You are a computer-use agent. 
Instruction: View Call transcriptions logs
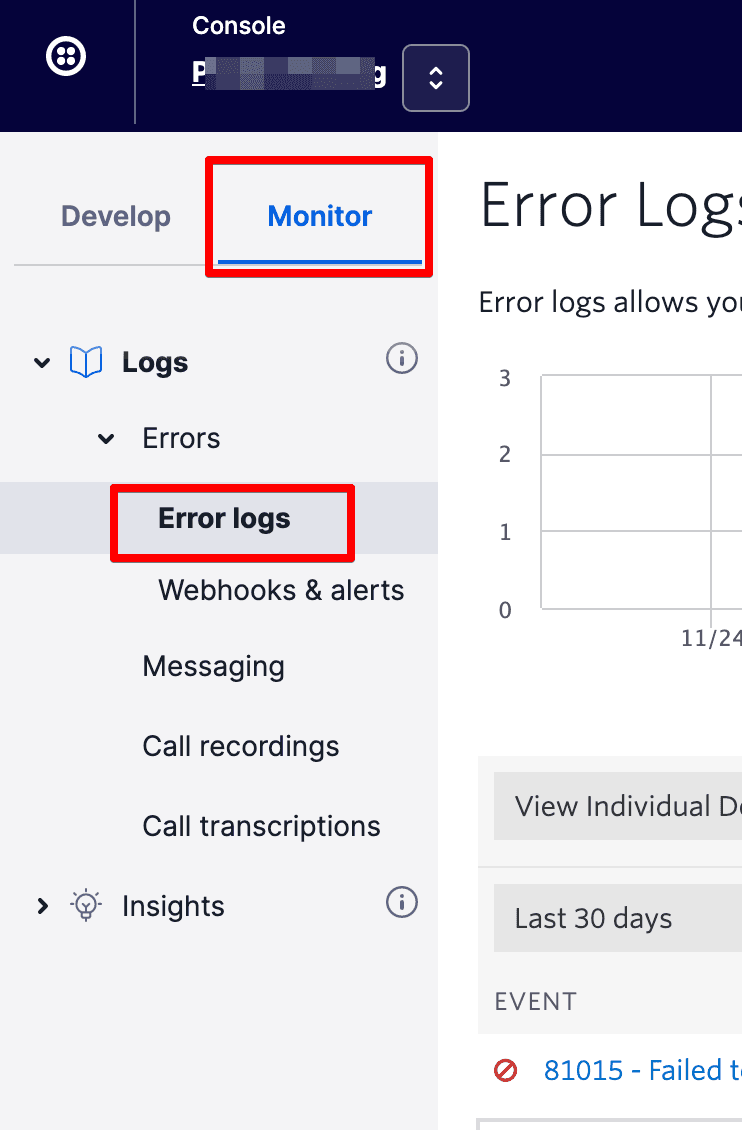(x=261, y=826)
